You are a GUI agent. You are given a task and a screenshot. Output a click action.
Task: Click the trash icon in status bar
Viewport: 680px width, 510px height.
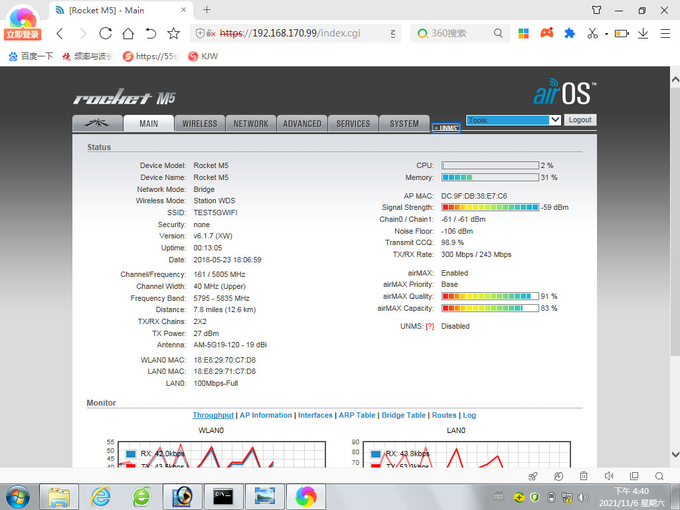[x=584, y=476]
